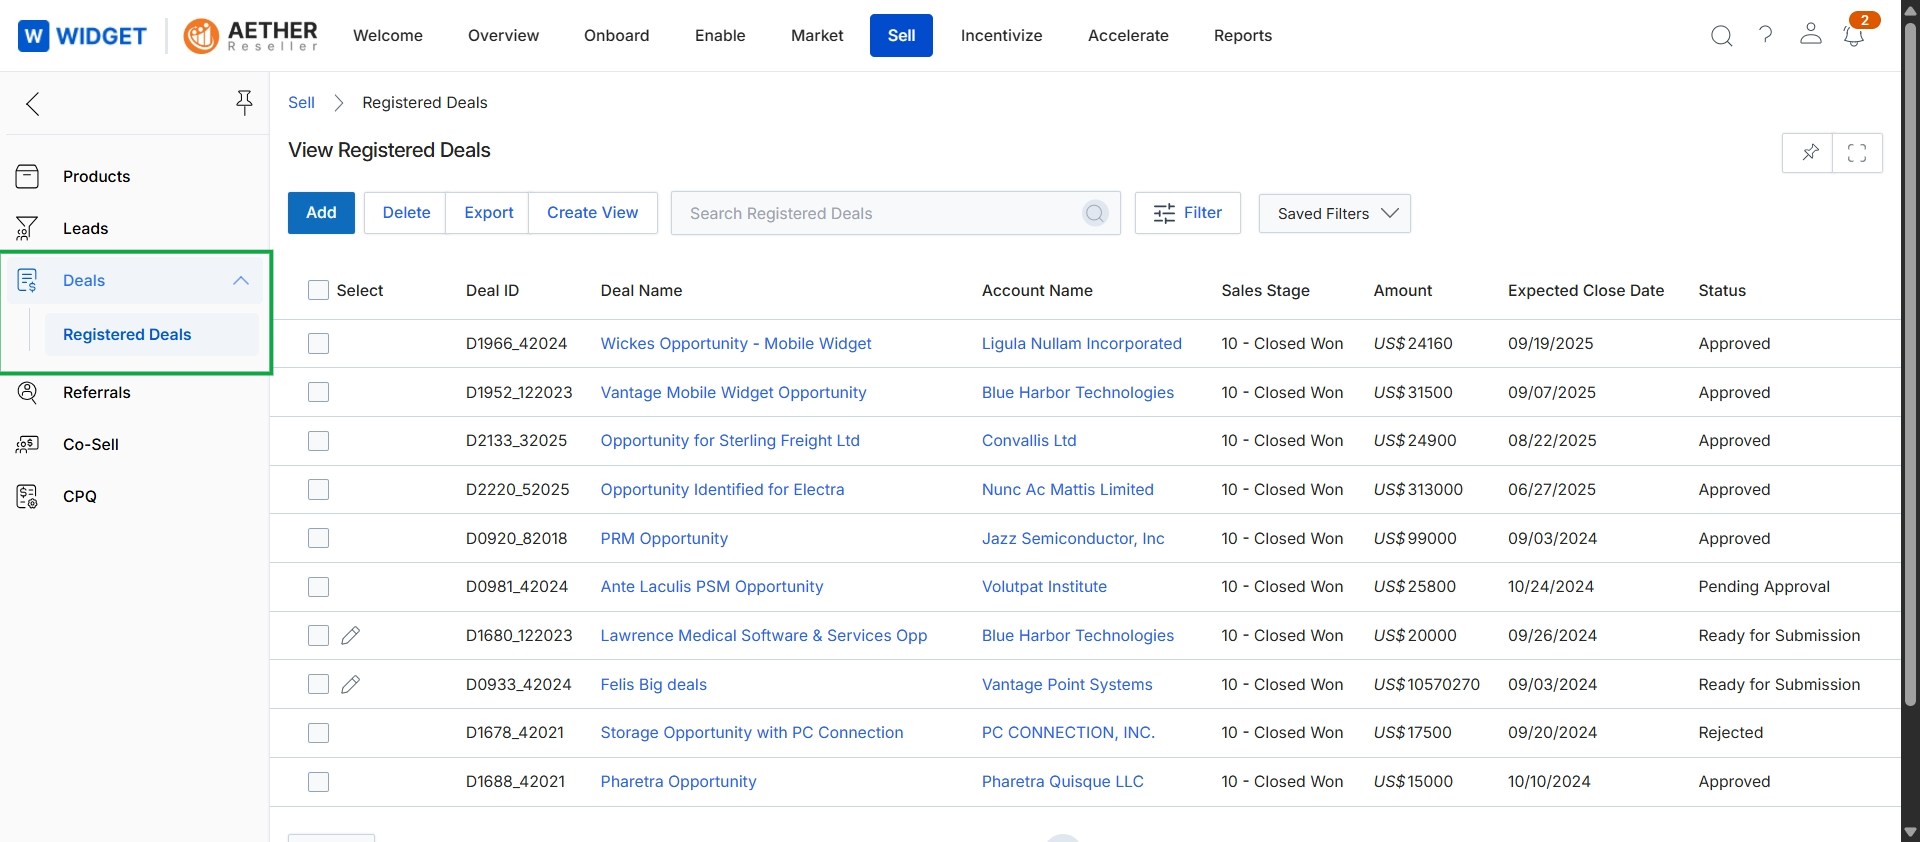Open the Overview menu
This screenshot has height=842, width=1920.
tap(503, 36)
